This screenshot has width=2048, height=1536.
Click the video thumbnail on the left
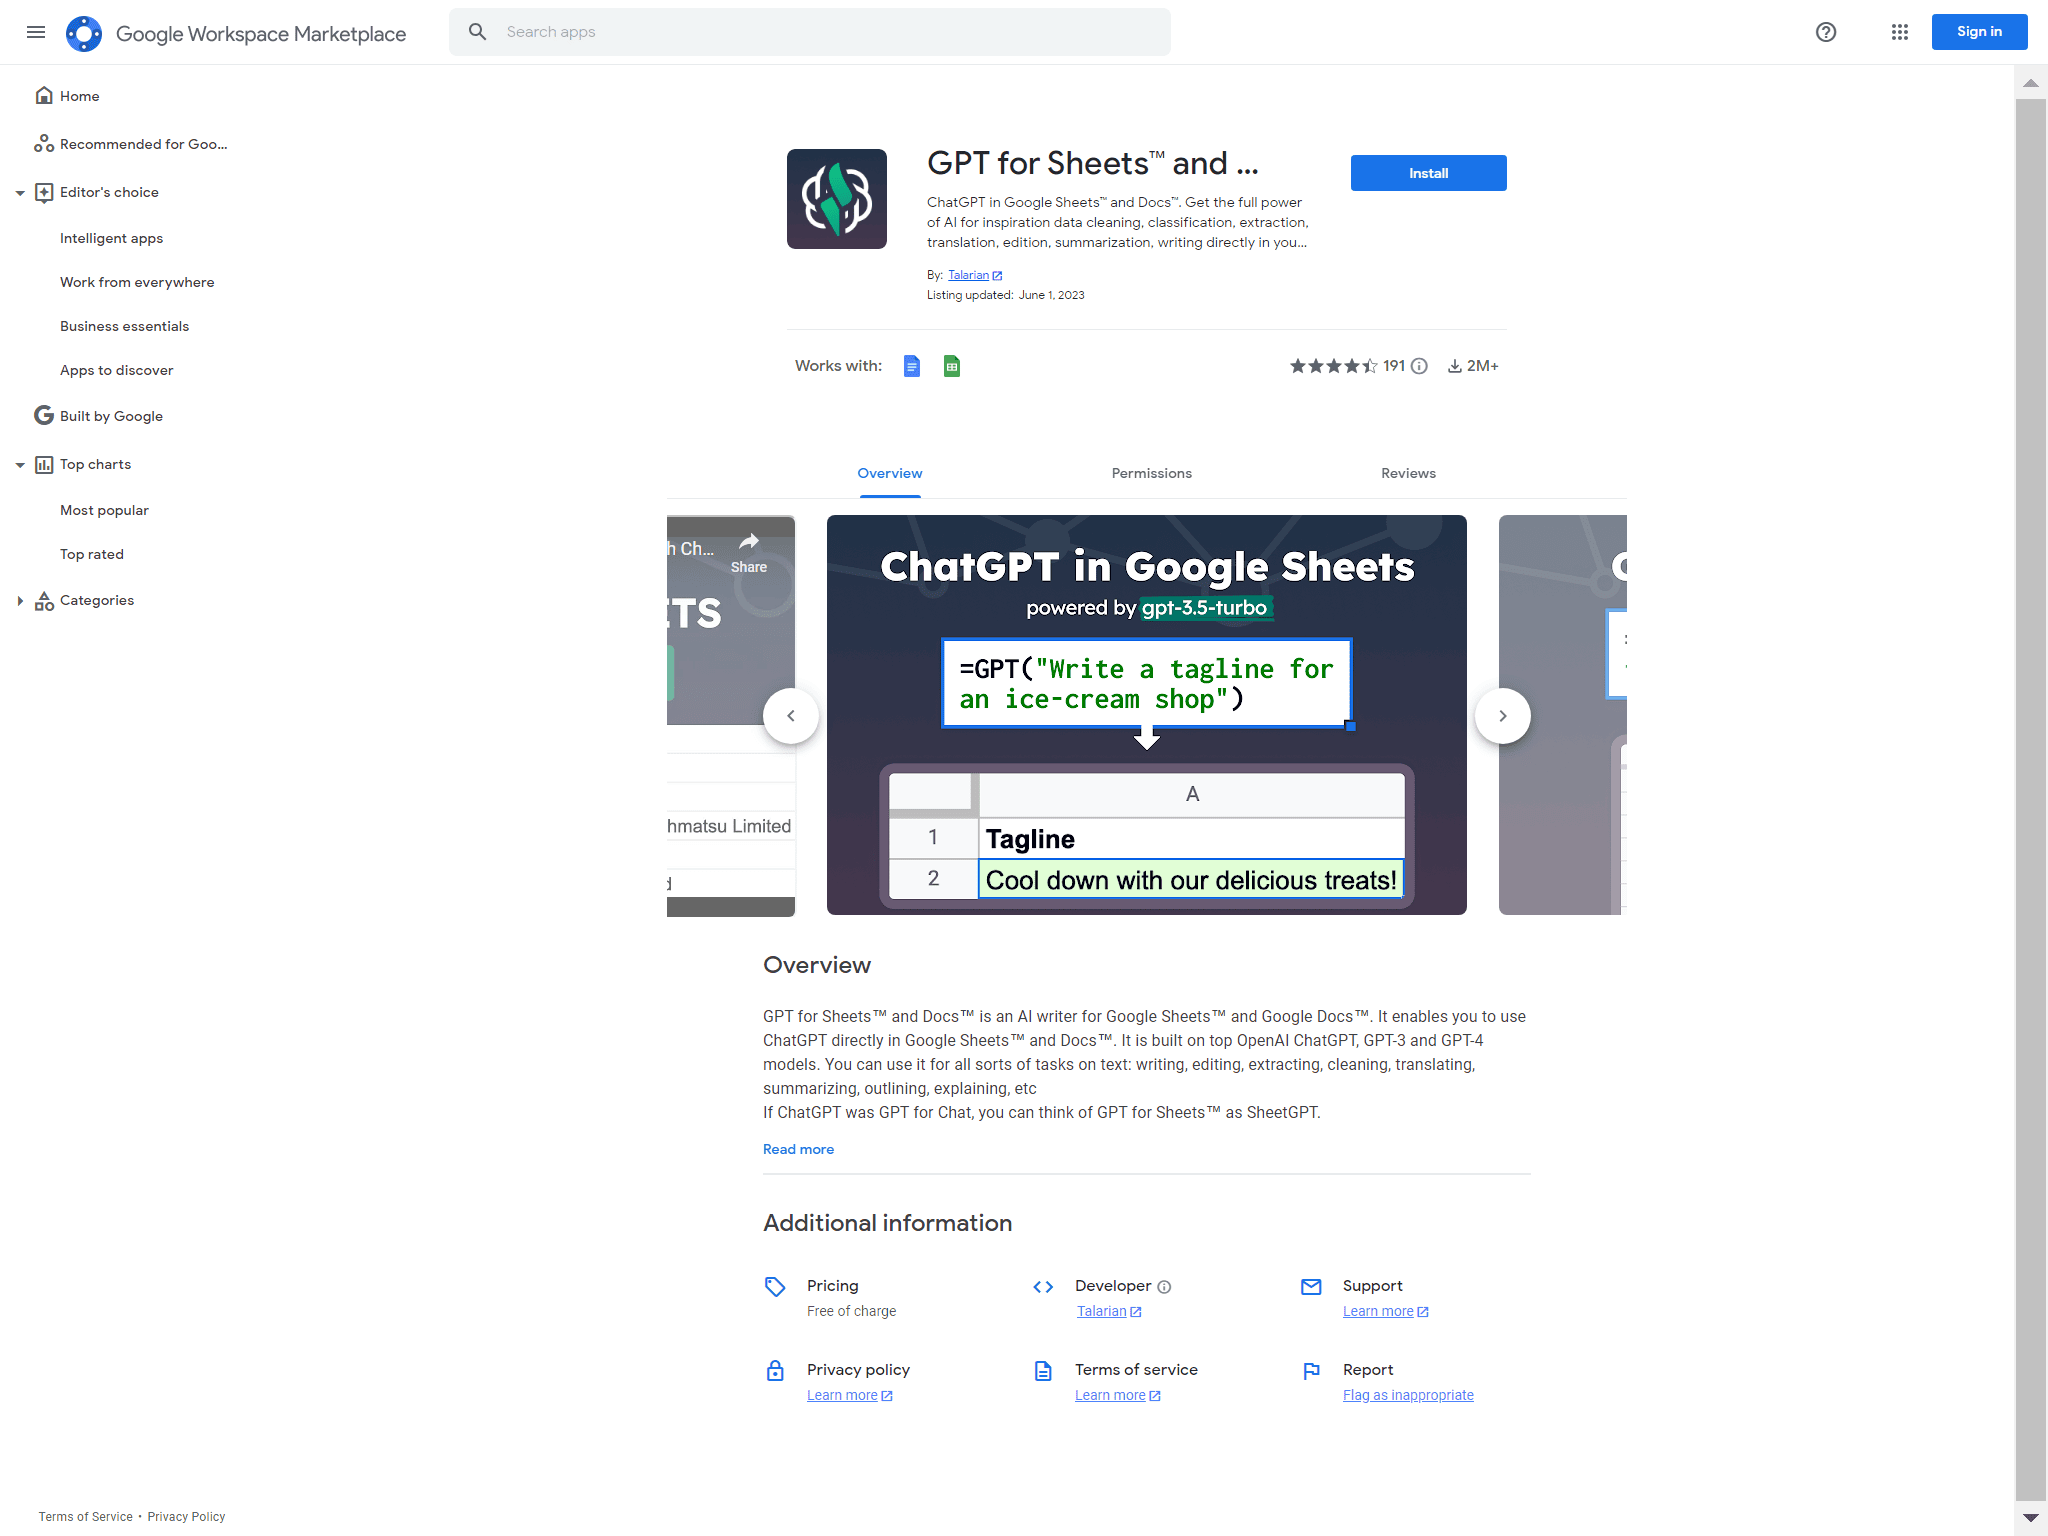pyautogui.click(x=731, y=716)
